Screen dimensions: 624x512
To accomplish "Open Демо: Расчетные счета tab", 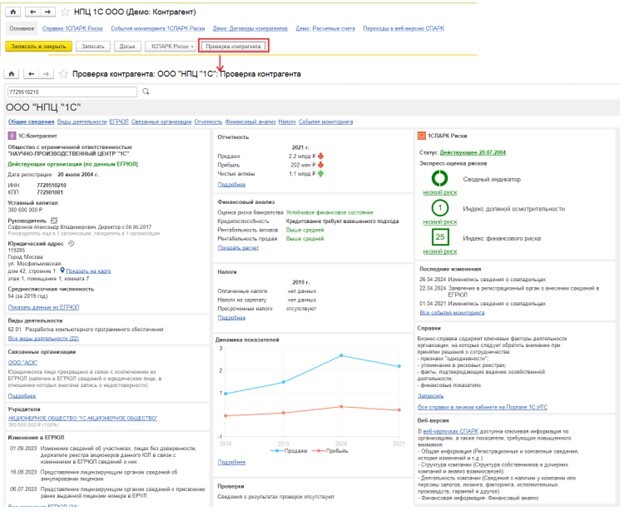I will point(325,29).
